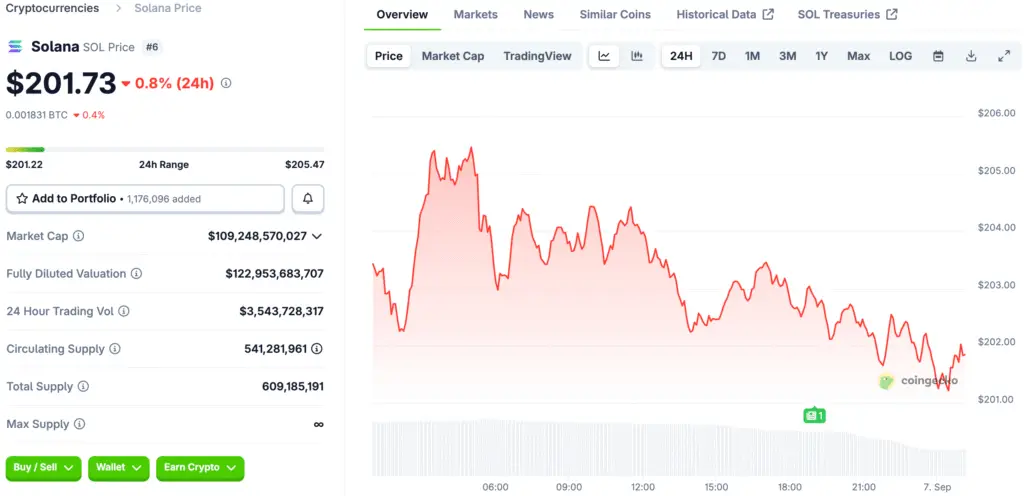Click the Cryptocurrencies breadcrumb link

point(52,8)
